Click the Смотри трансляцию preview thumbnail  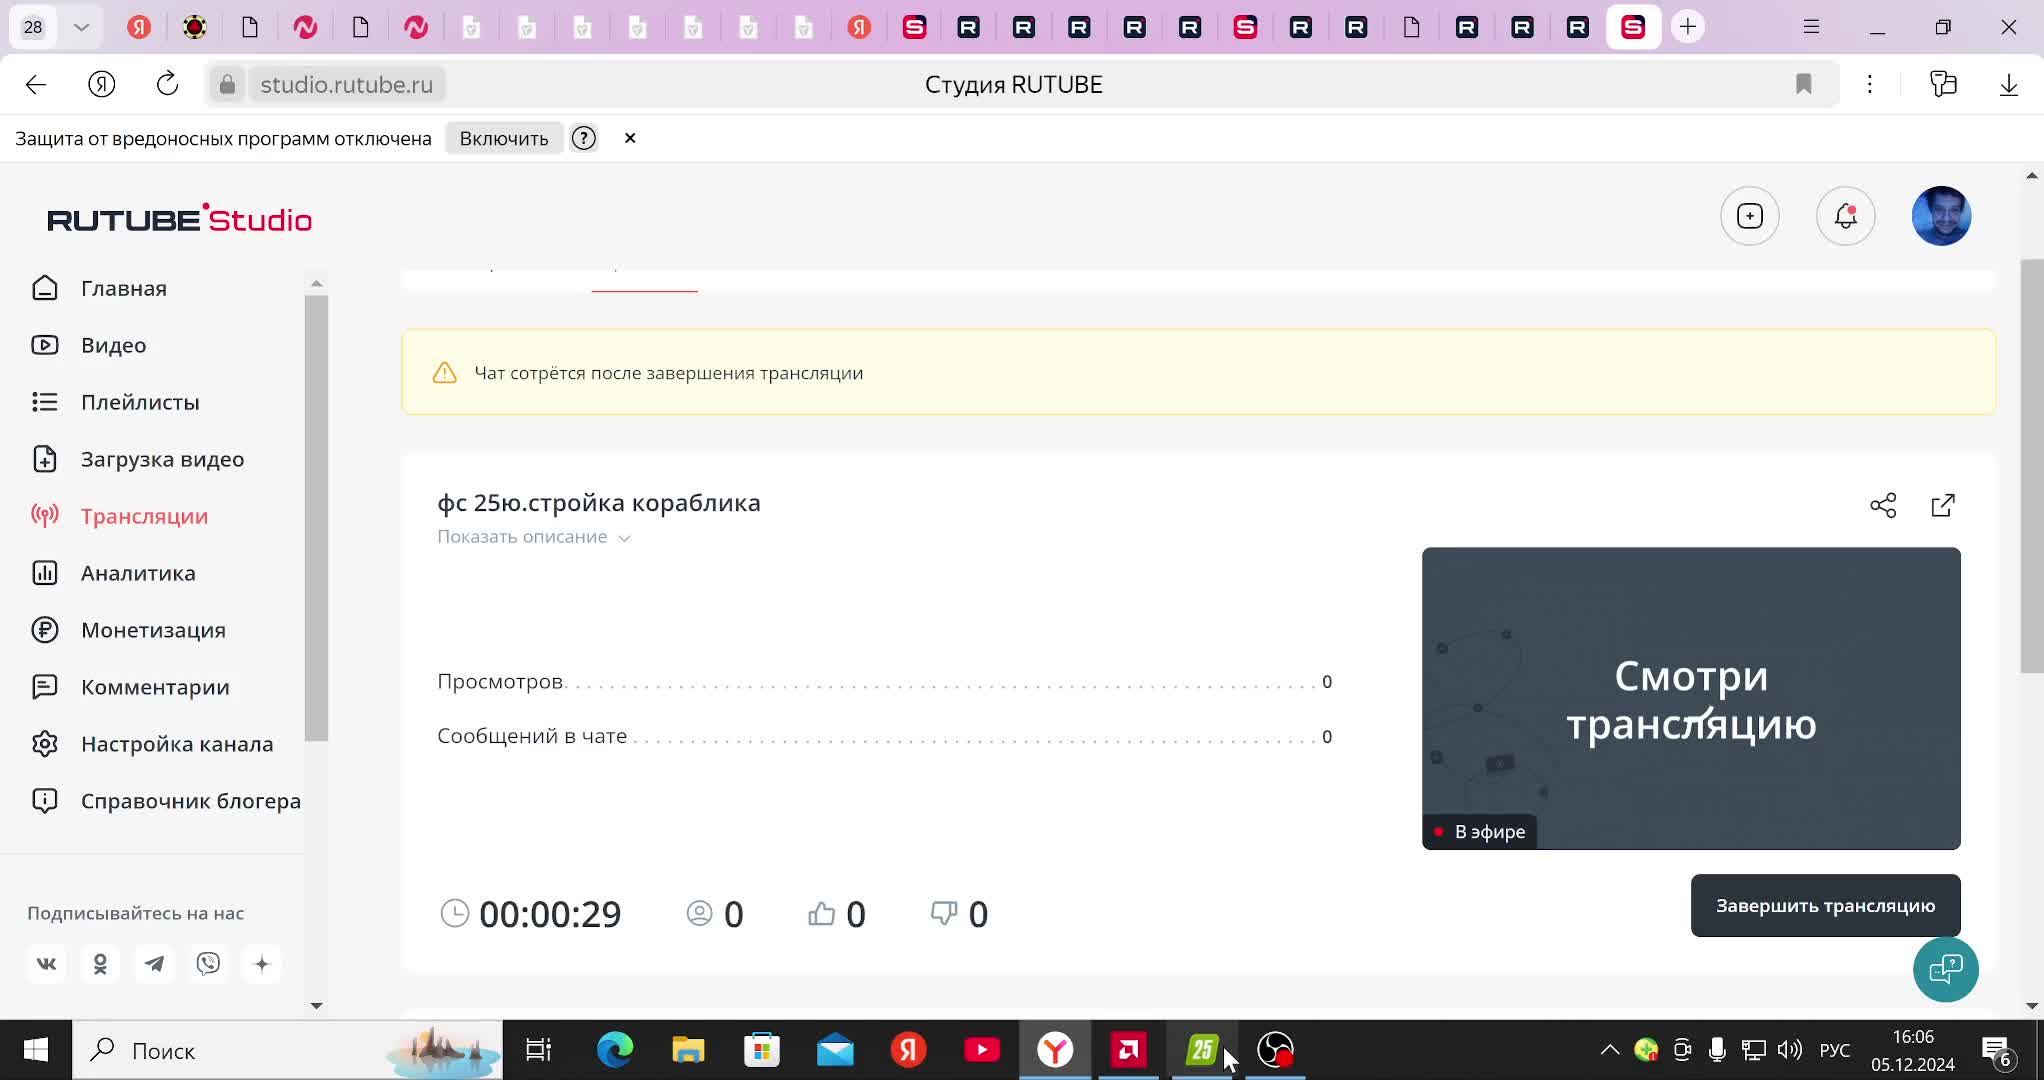[x=1691, y=698]
